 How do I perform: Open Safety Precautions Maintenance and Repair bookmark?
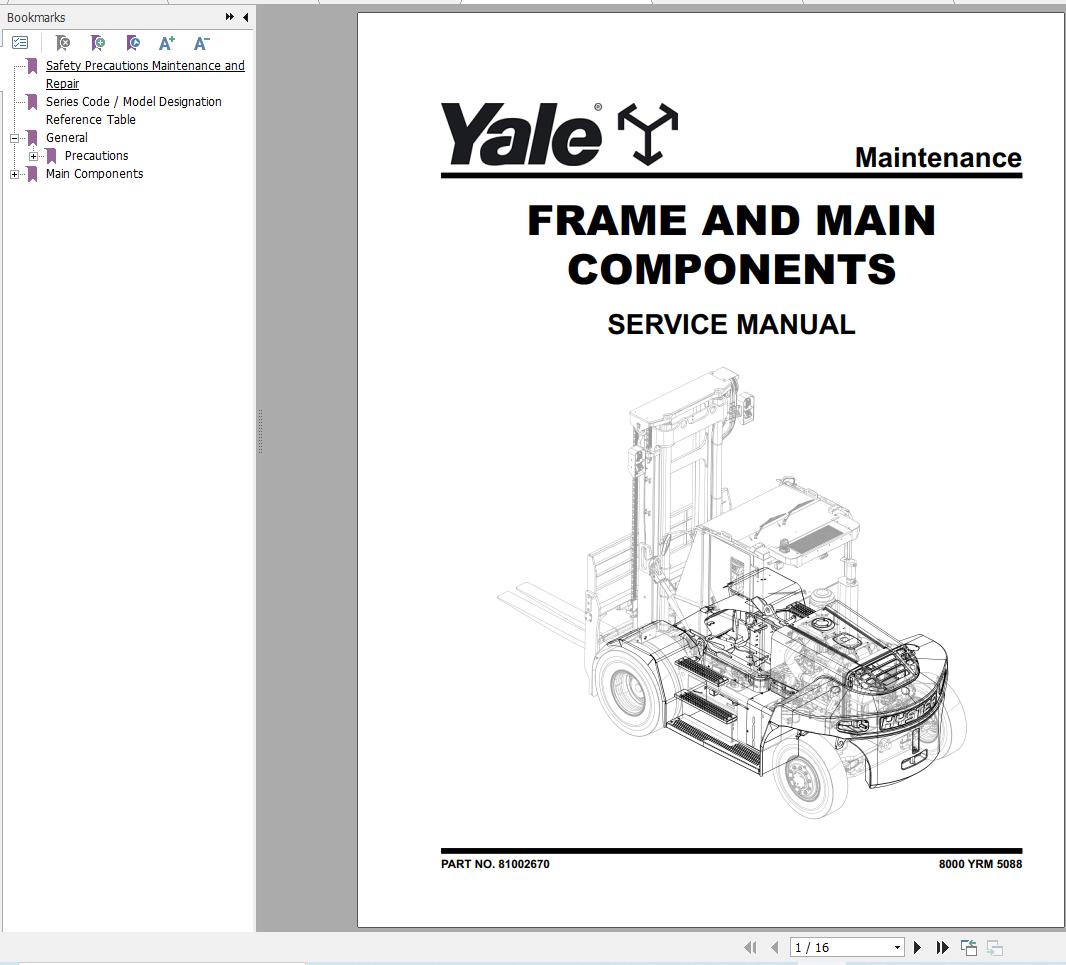146,66
